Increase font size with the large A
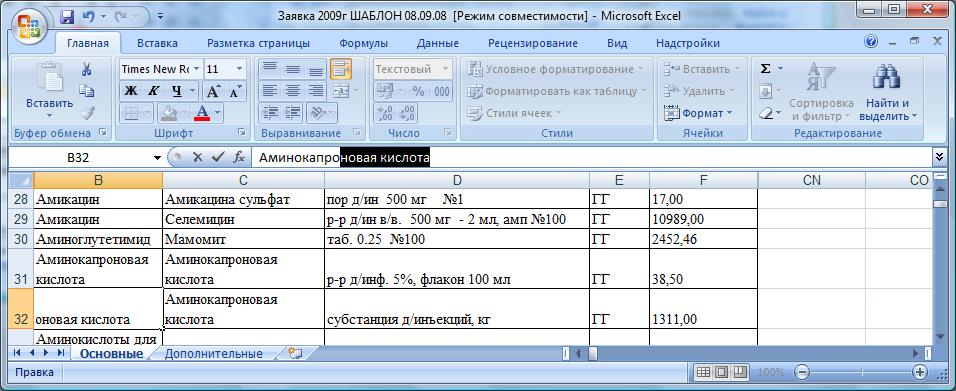 (x=213, y=91)
